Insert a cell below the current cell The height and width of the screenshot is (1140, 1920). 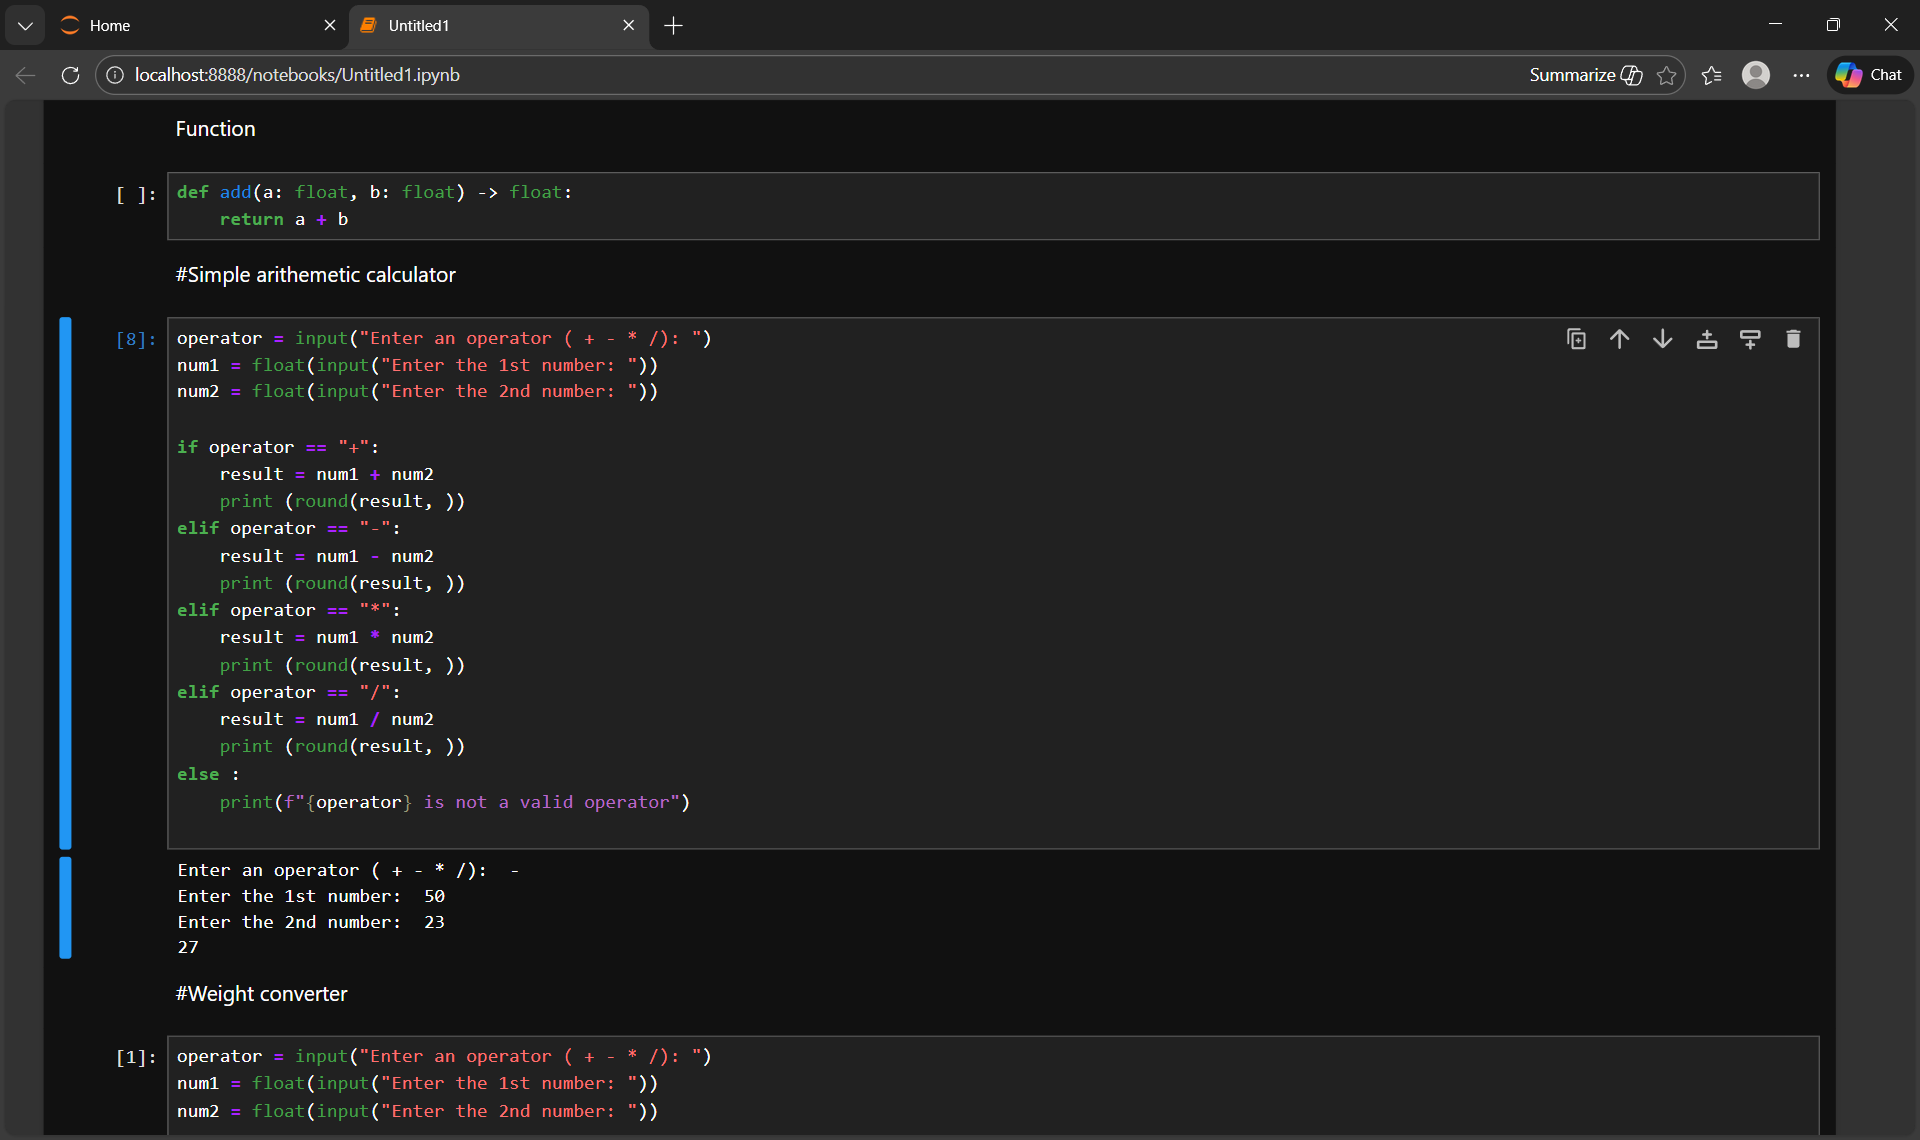(x=1750, y=339)
